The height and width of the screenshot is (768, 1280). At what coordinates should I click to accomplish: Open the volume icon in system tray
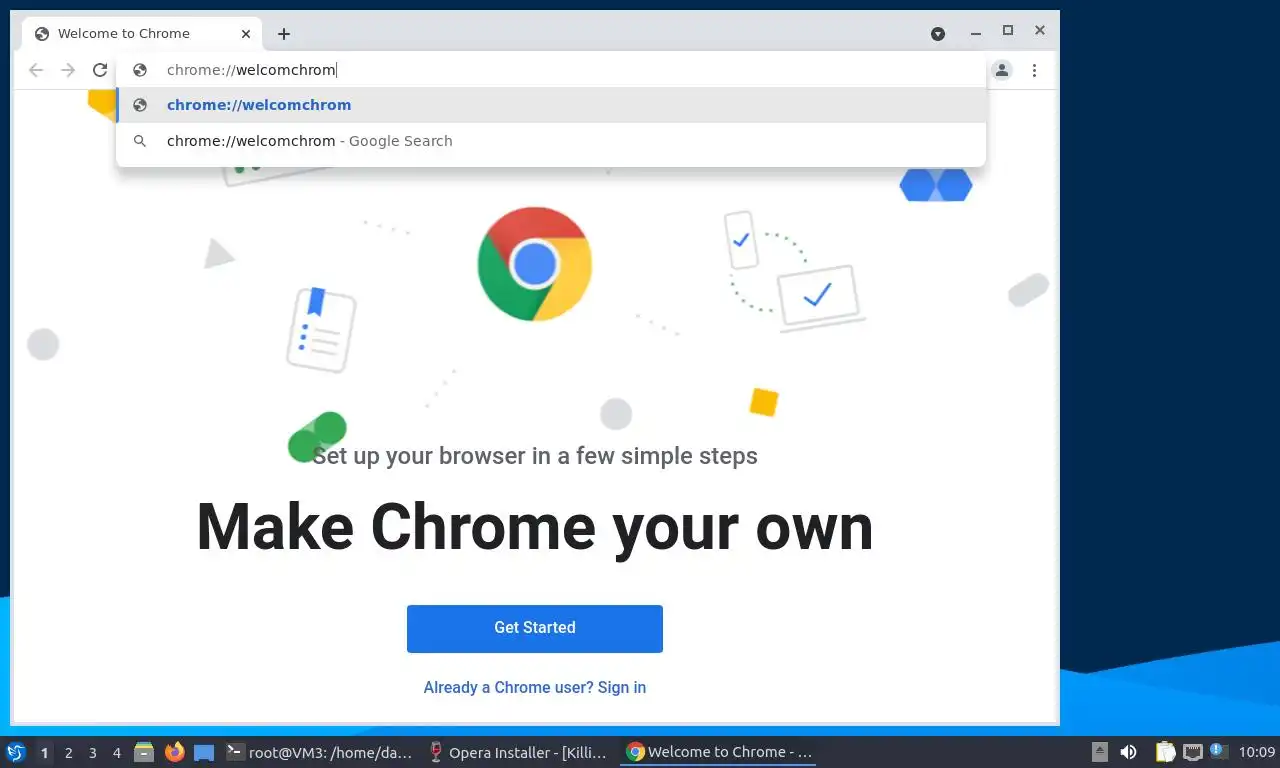(x=1128, y=752)
